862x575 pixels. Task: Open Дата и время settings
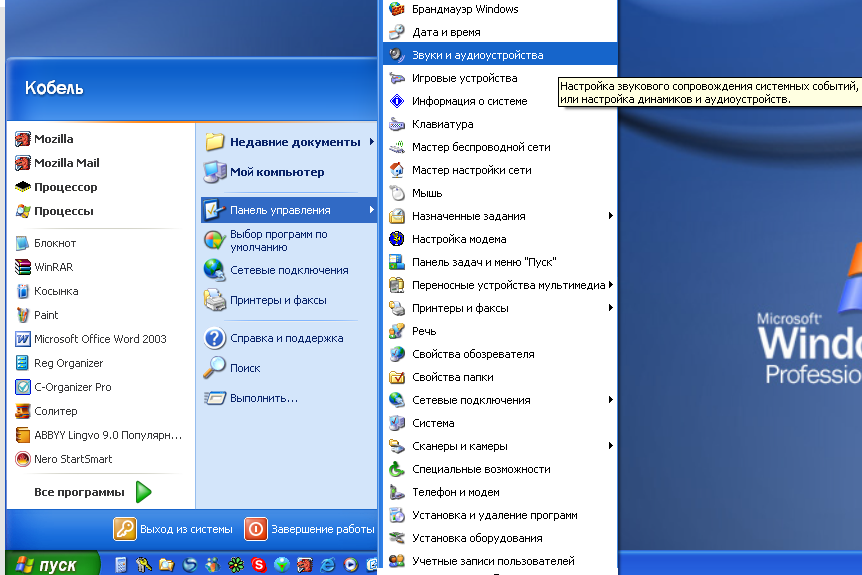[500, 32]
